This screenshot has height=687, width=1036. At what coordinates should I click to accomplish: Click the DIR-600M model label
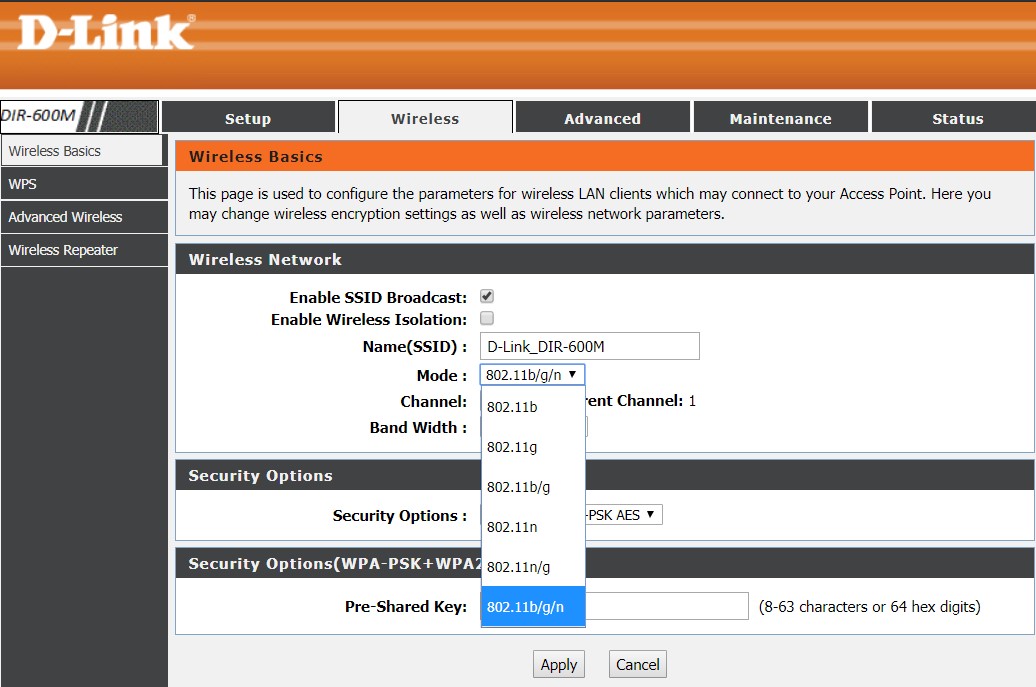coord(38,116)
